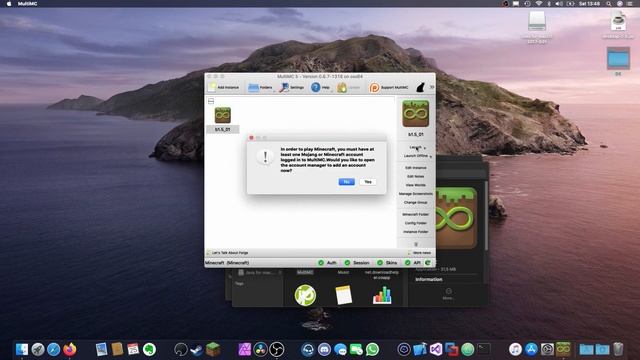Open Minecraft Folder from side panel
Viewport: 640px width, 360px height.
point(416,214)
